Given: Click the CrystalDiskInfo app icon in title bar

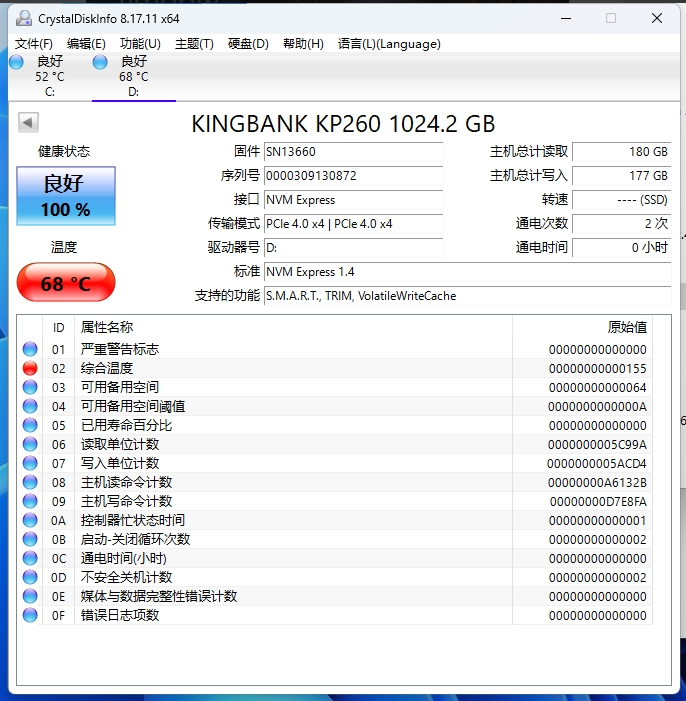Looking at the screenshot, I should click(x=24, y=18).
